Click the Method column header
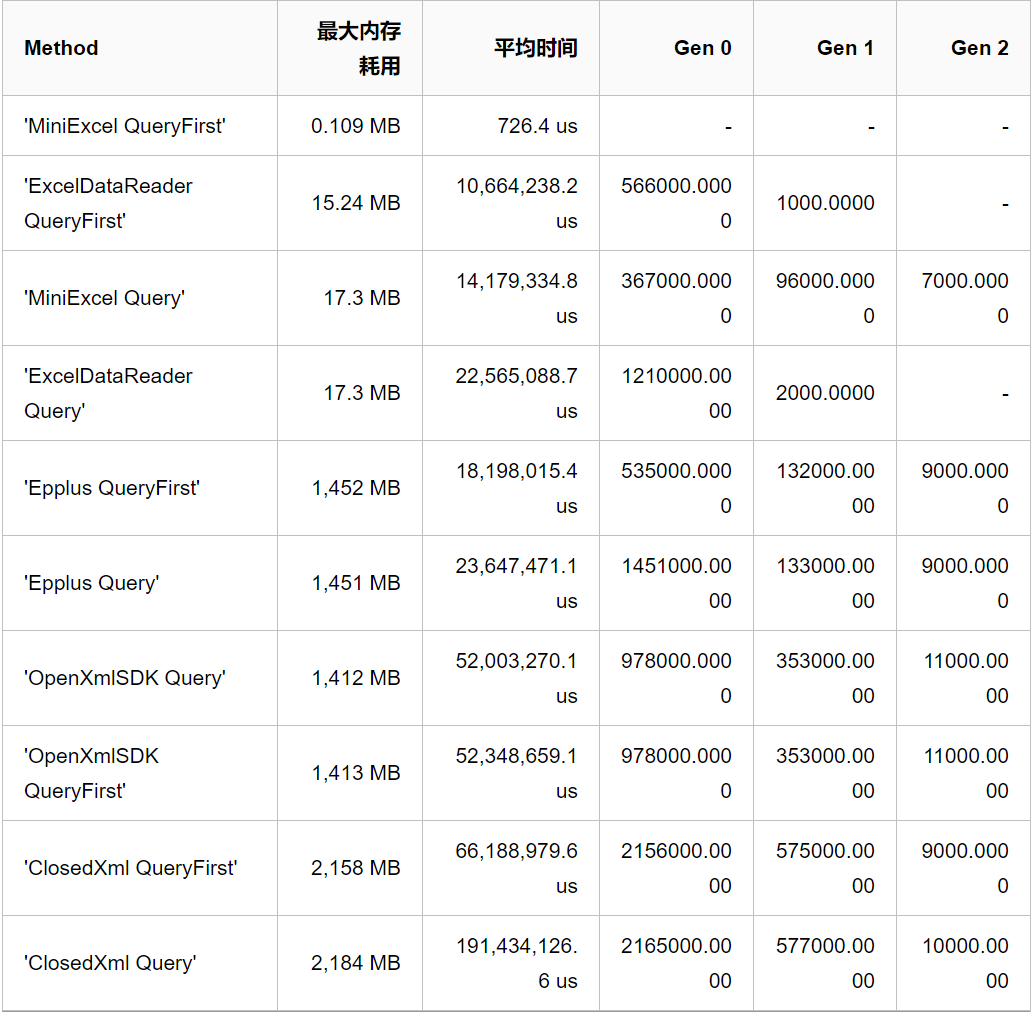Screen dimensions: 1031x1012 pyautogui.click(x=61, y=48)
